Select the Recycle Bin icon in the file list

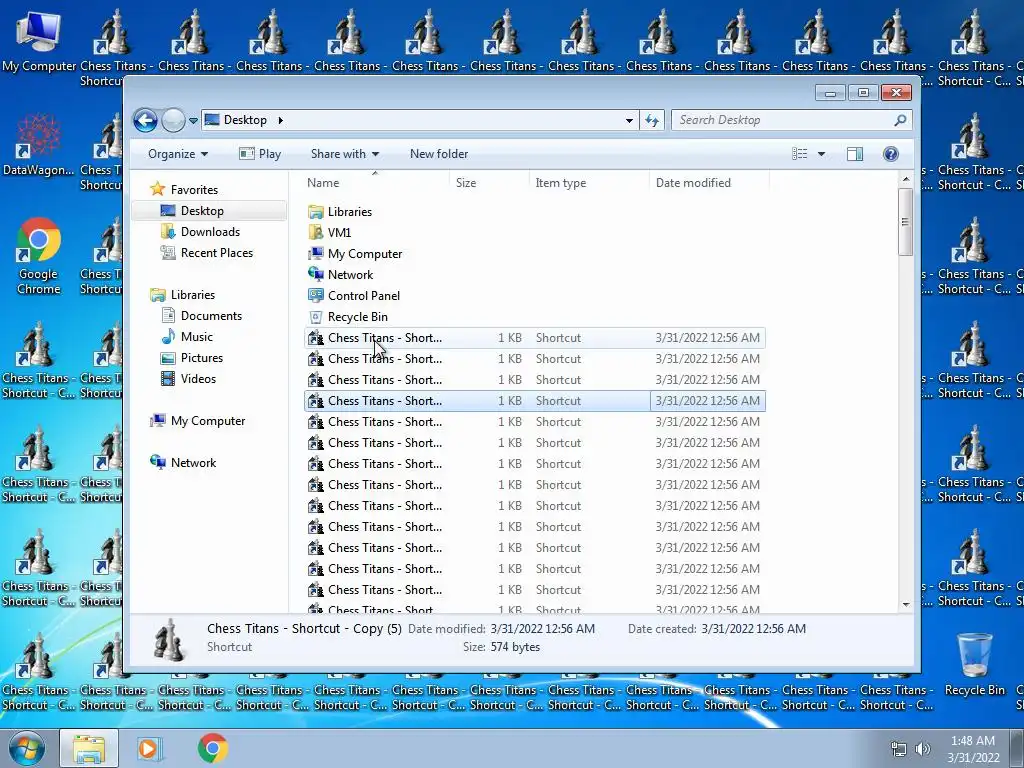pos(316,317)
